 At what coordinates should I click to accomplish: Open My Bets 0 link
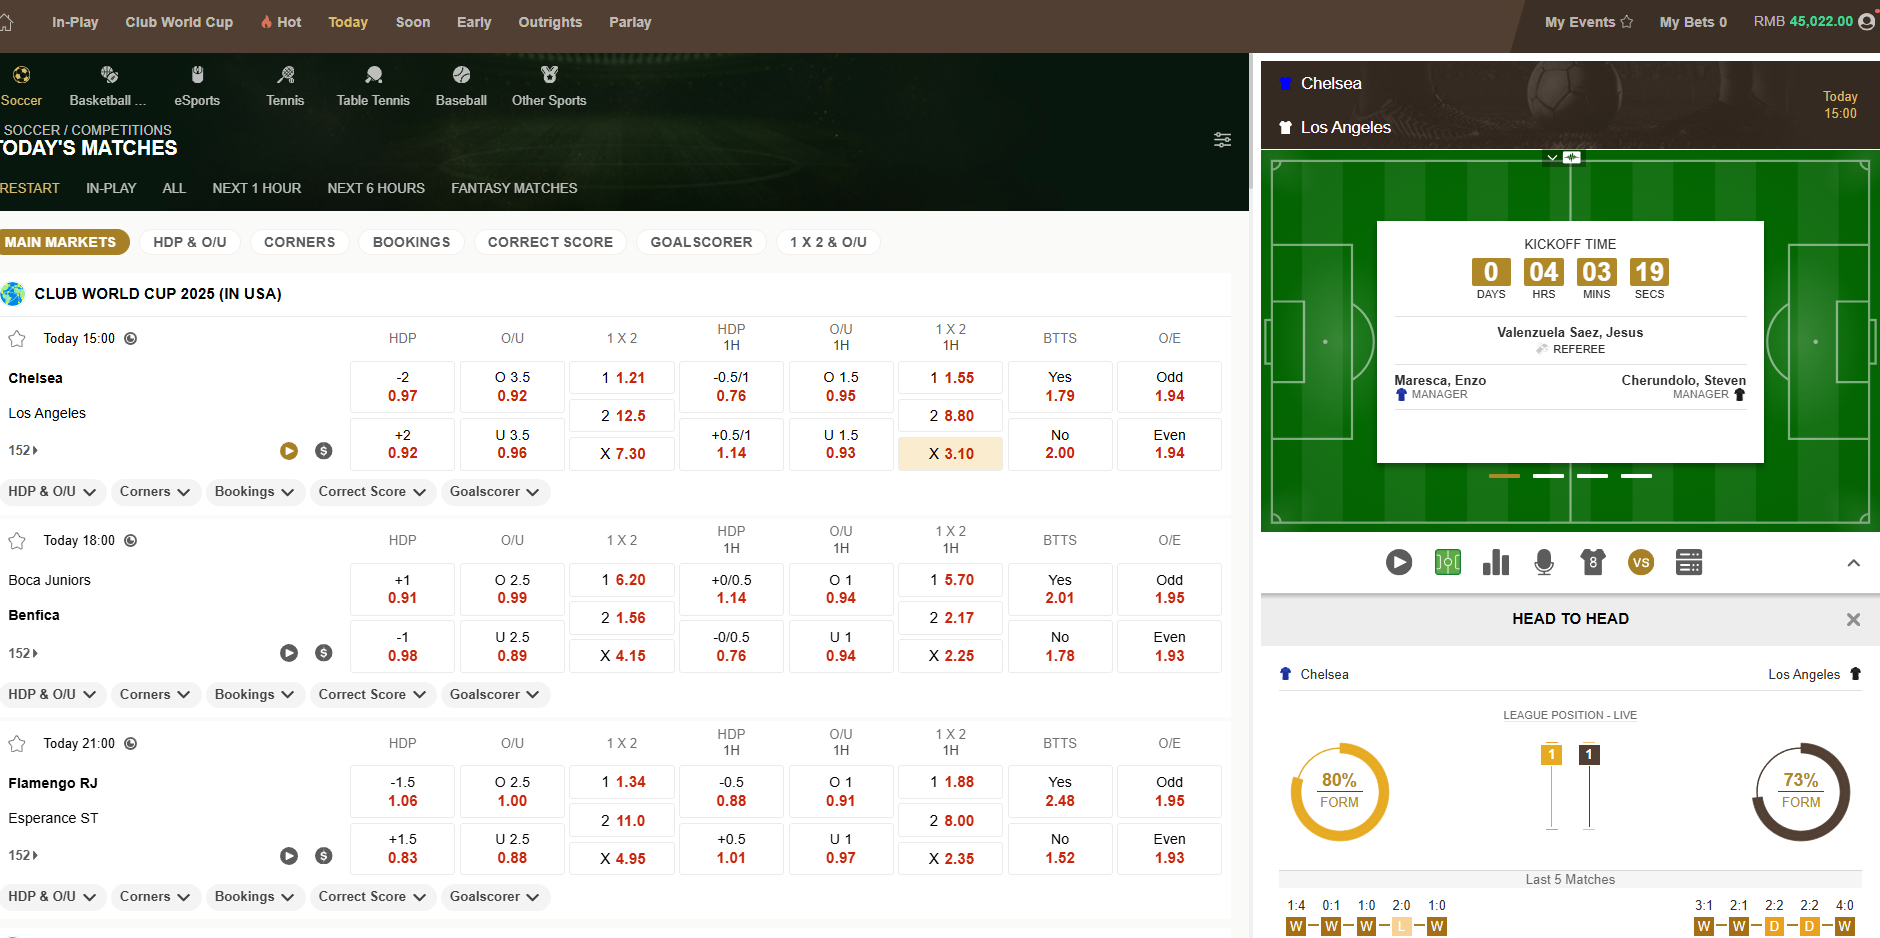(1693, 22)
